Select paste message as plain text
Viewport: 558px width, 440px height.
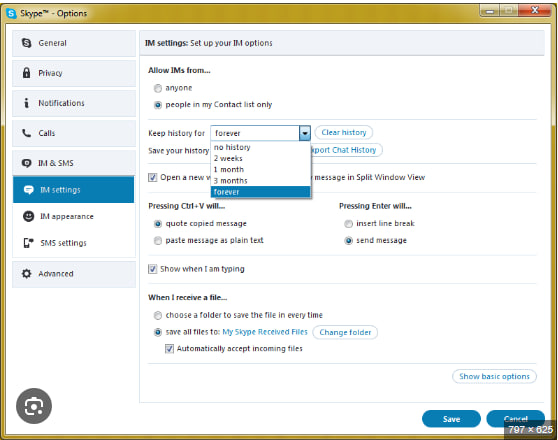click(158, 241)
